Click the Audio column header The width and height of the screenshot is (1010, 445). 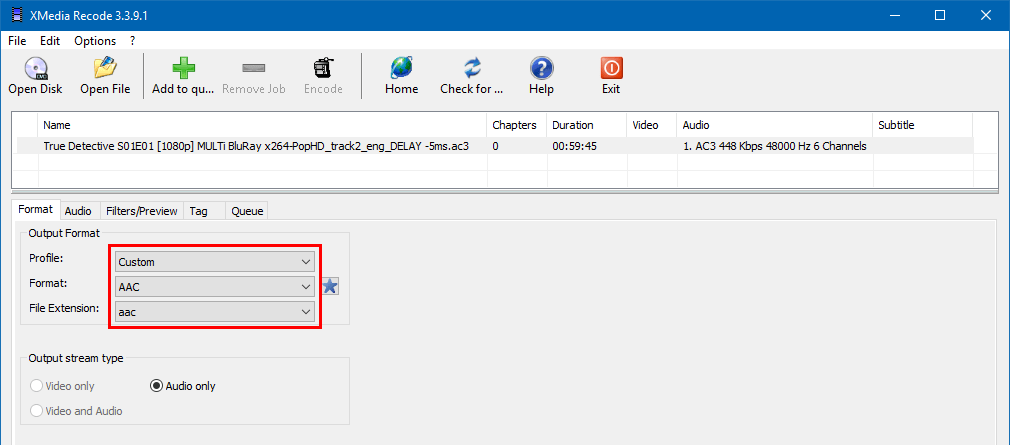(774, 125)
